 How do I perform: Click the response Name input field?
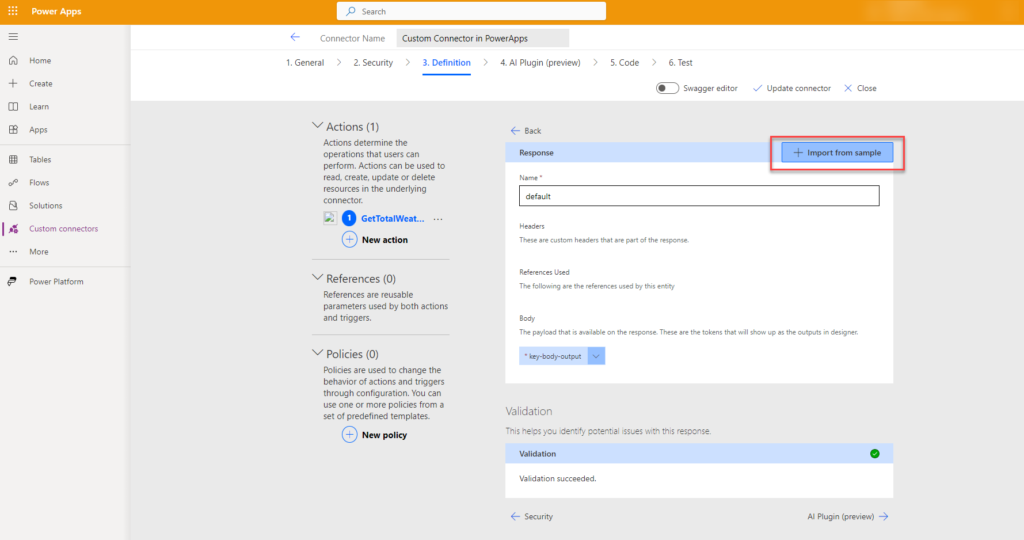pos(698,197)
